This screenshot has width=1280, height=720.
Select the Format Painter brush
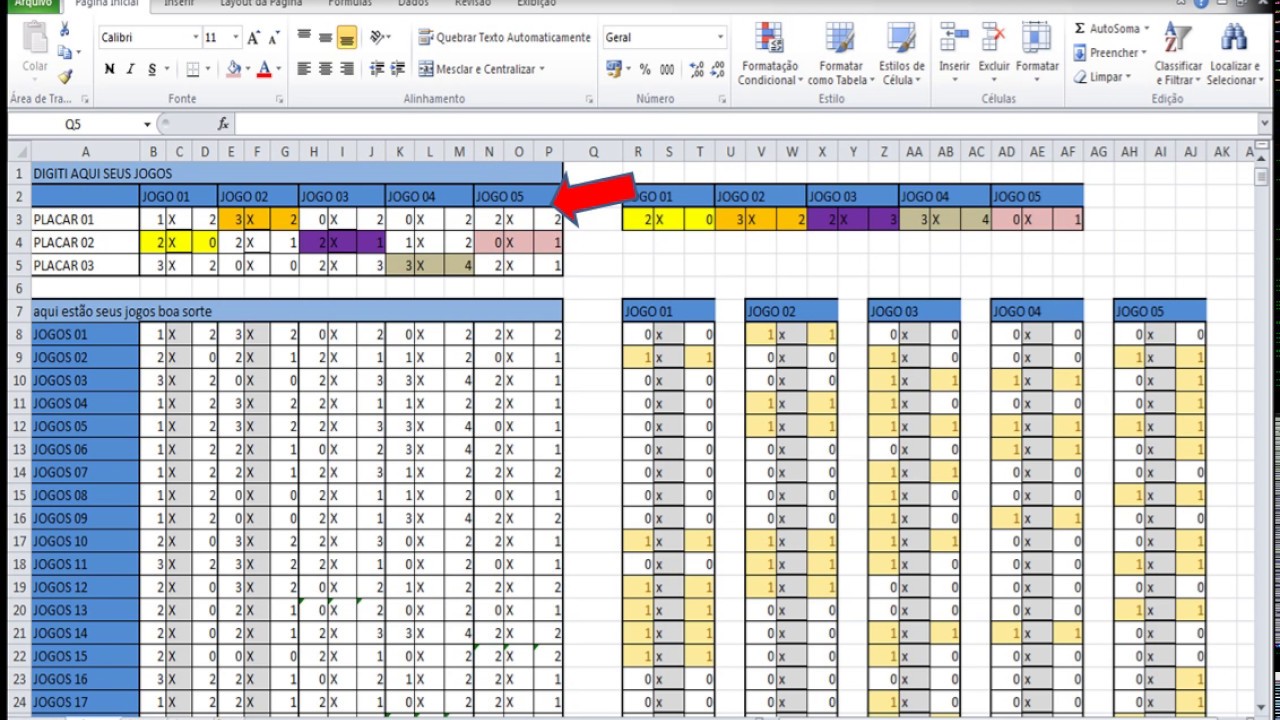pyautogui.click(x=66, y=76)
